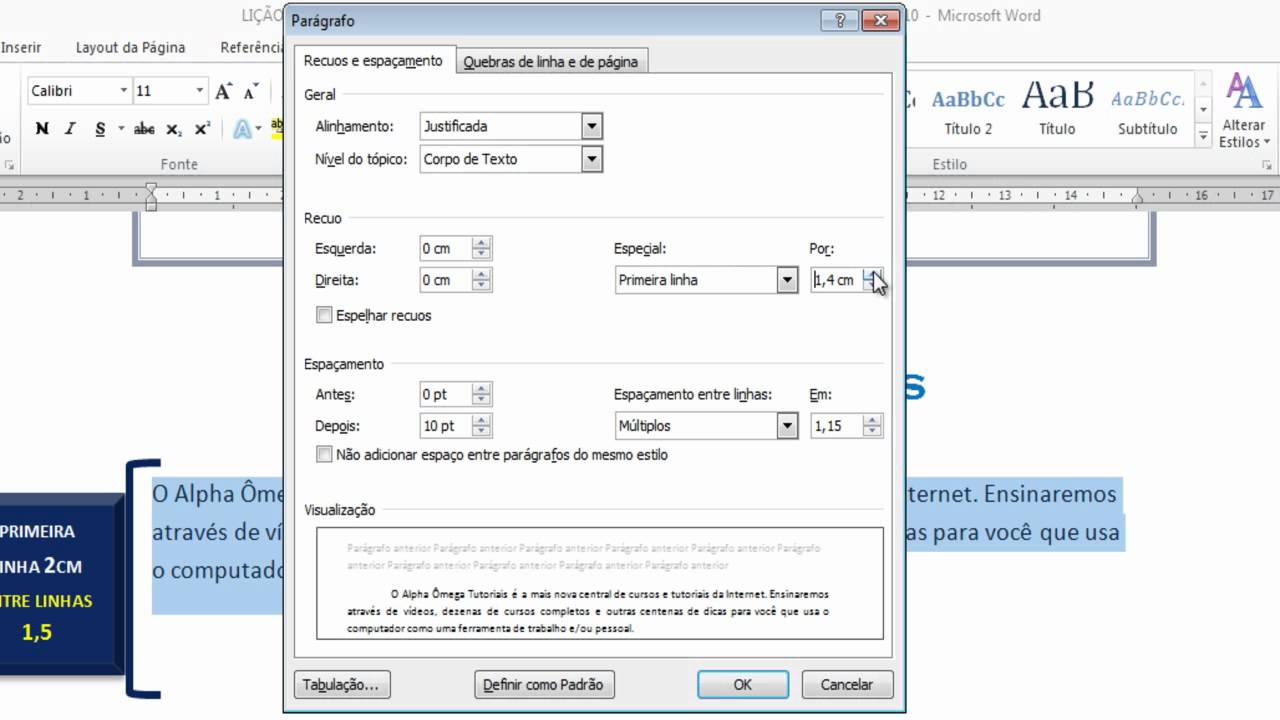1280x720 pixels.
Task: Enable Espelhar recuos checkbox
Action: [x=324, y=315]
